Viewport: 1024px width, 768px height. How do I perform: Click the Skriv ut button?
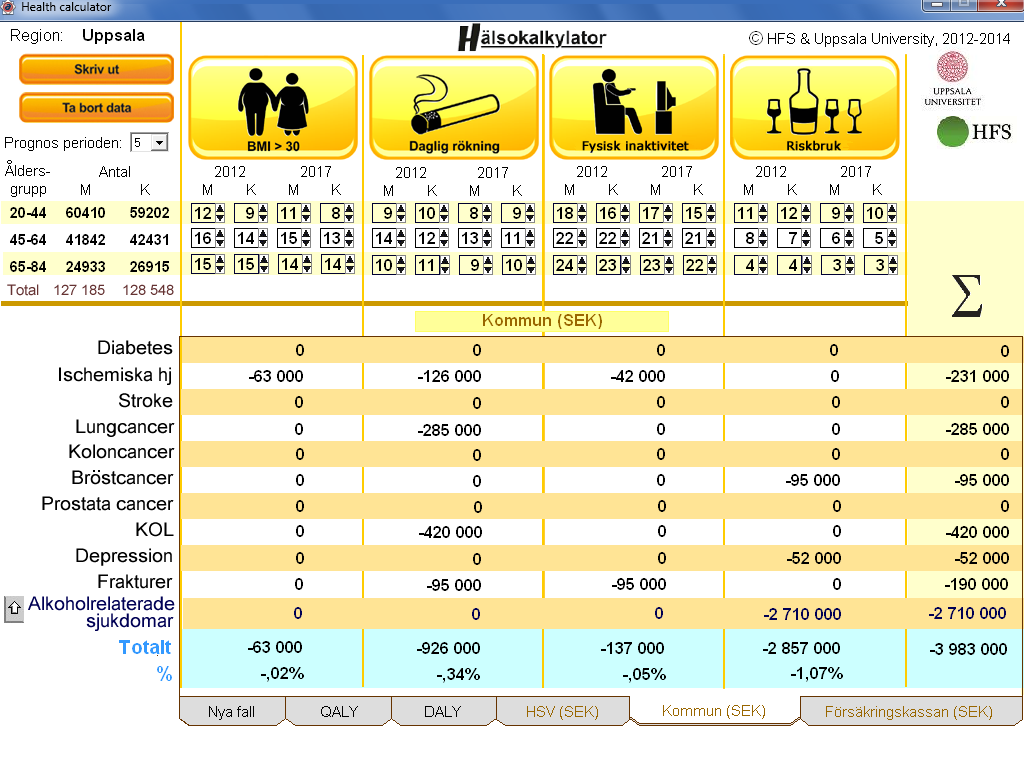[x=97, y=69]
